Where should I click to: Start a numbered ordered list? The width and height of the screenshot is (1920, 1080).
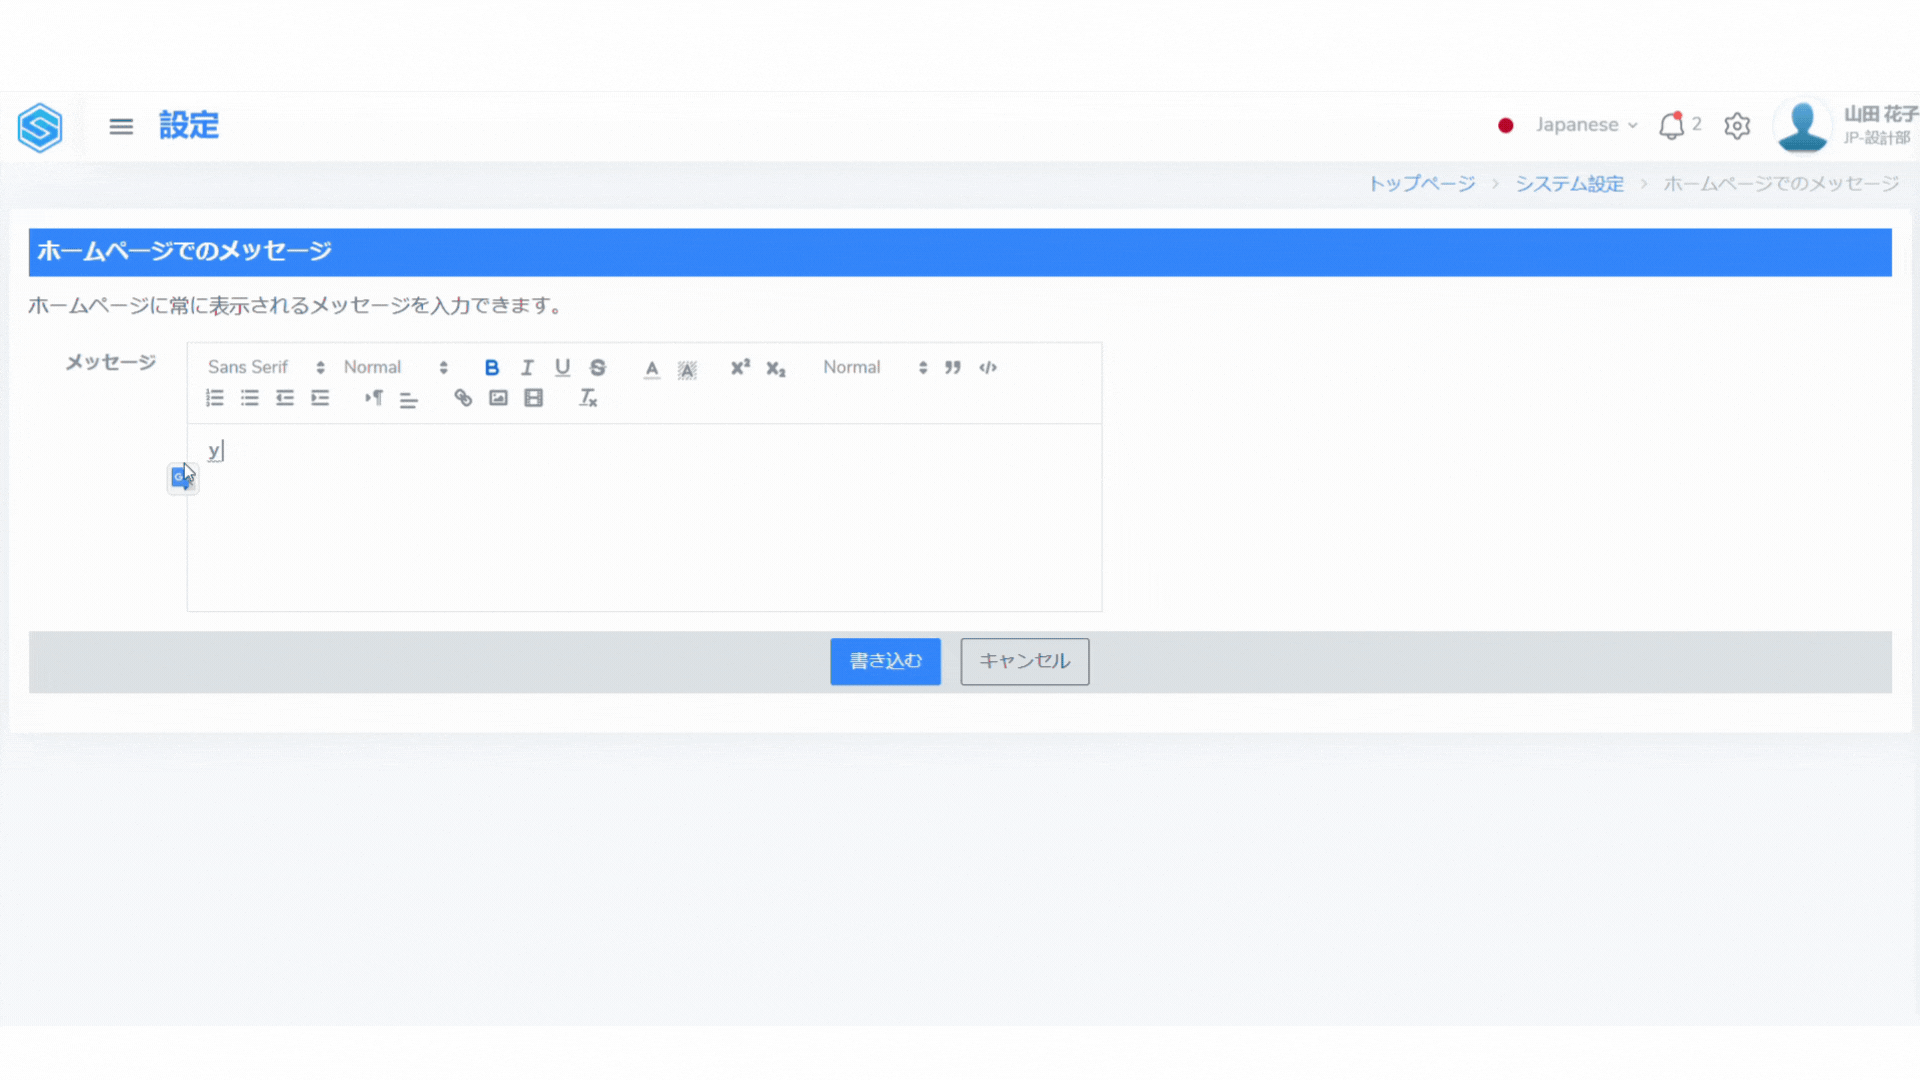(215, 398)
